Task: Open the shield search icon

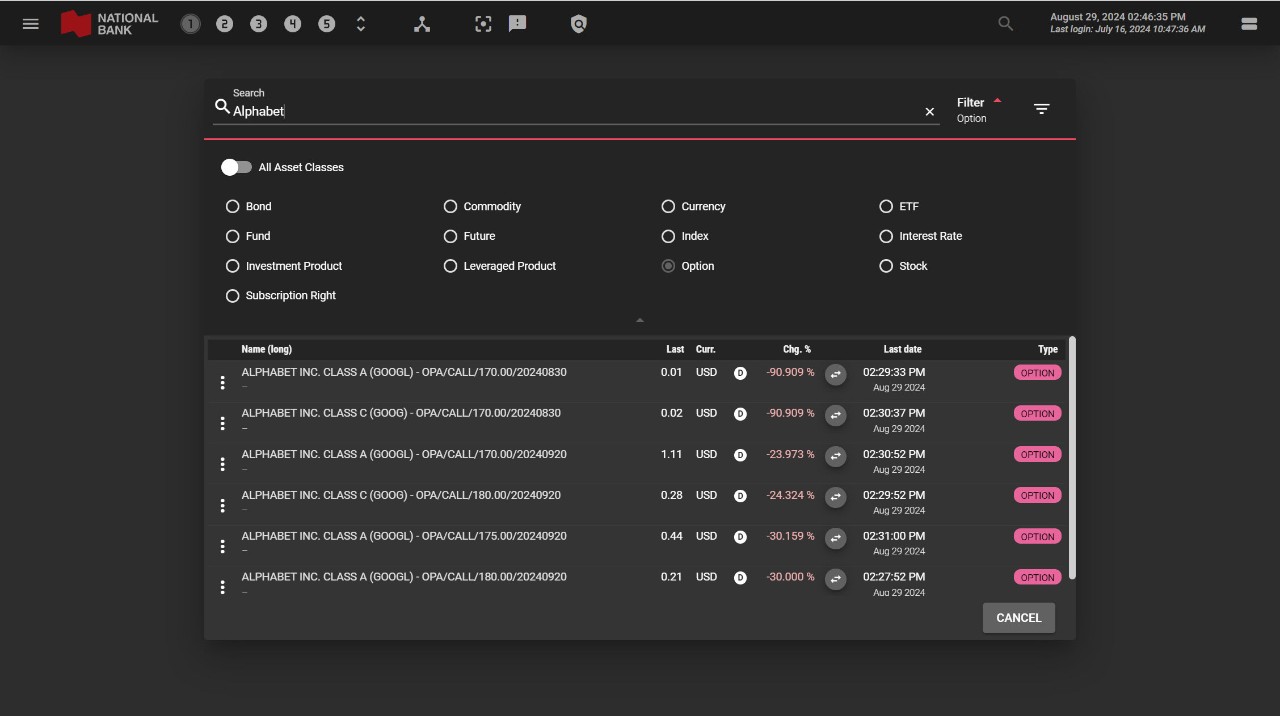Action: tap(578, 24)
